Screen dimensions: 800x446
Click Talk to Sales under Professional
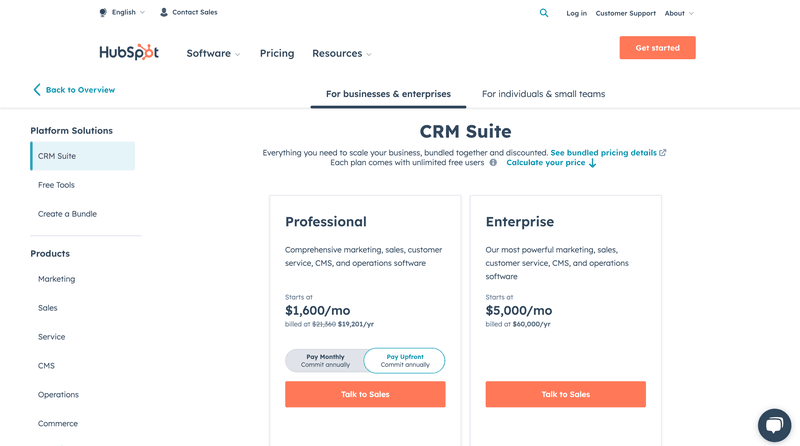pos(365,394)
